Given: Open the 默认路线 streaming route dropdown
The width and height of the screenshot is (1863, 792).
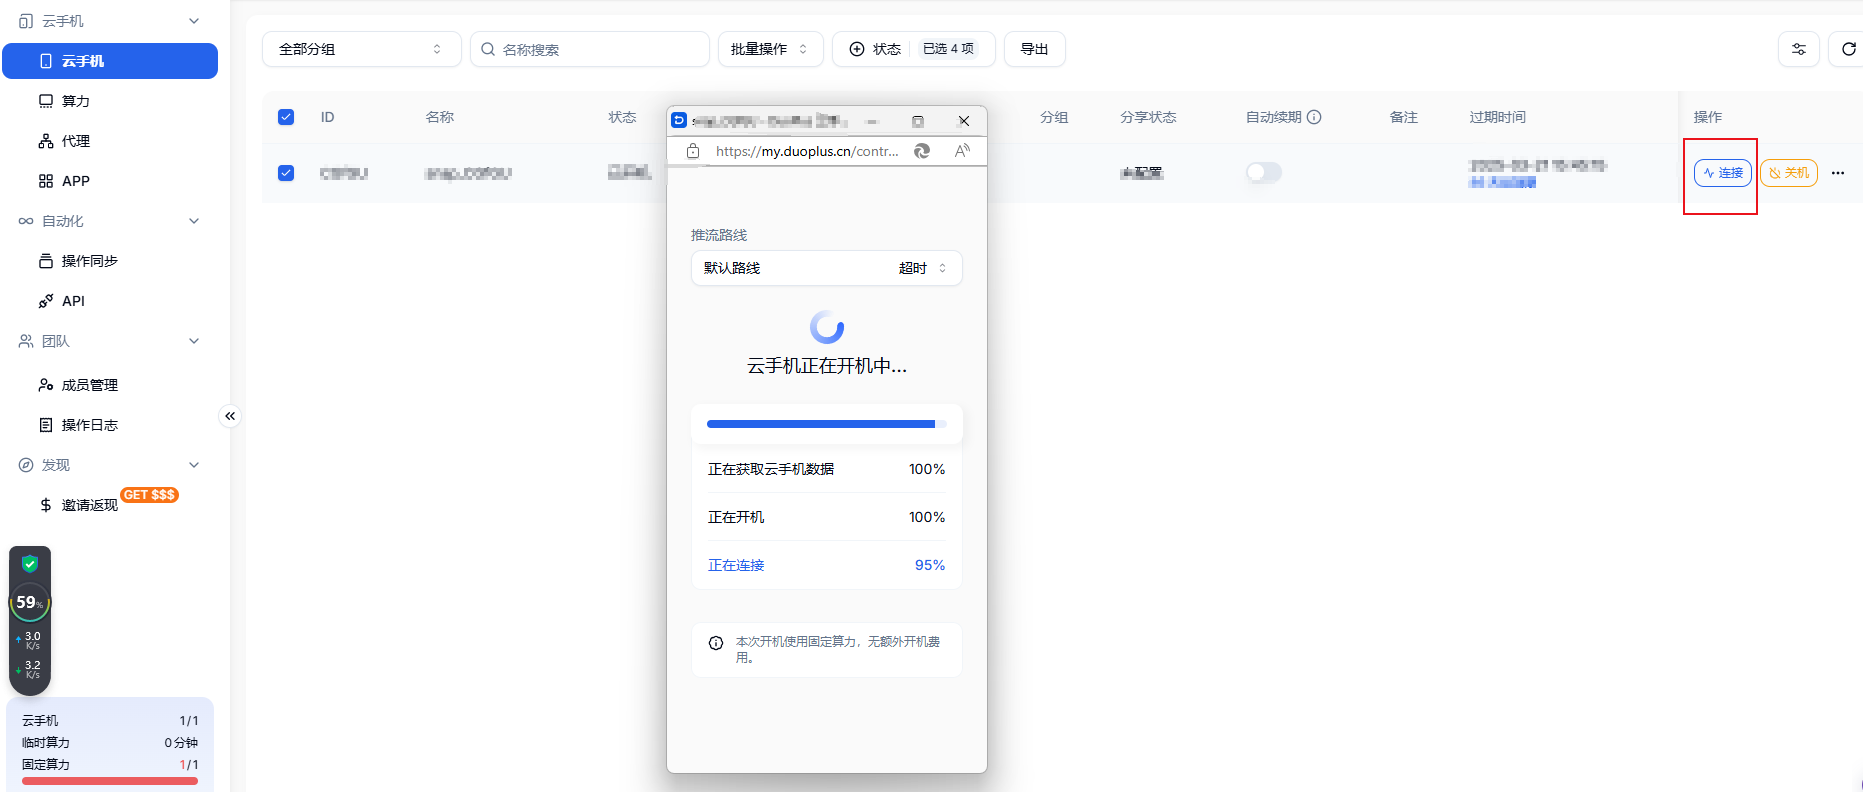Looking at the screenshot, I should click(827, 268).
